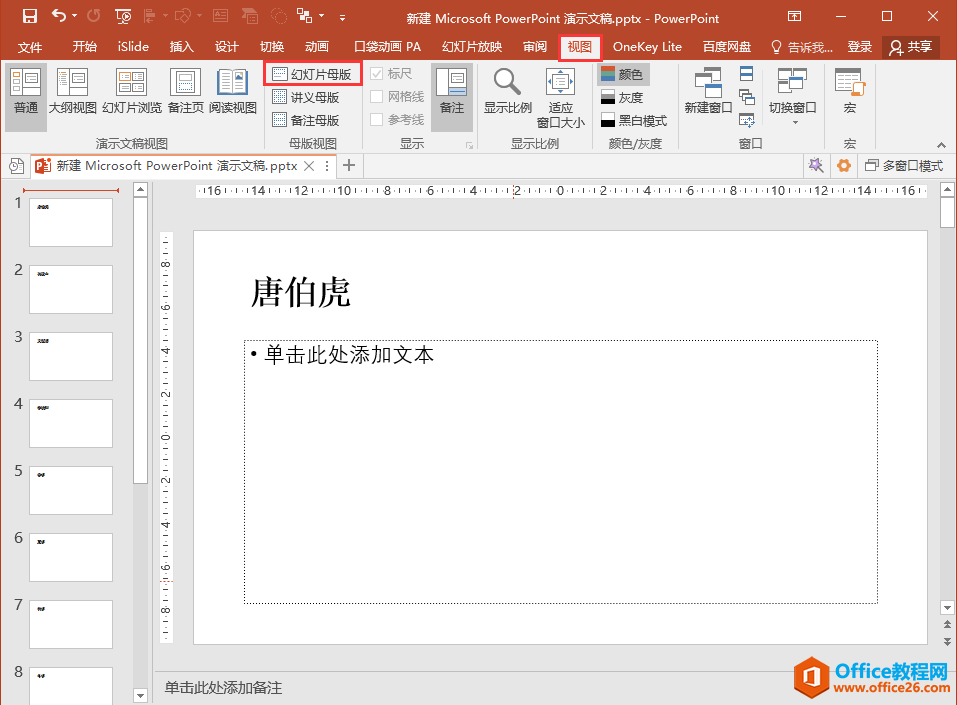The image size is (957, 705).
Task: Switch to Outline View (大纲视图)
Action: click(73, 91)
